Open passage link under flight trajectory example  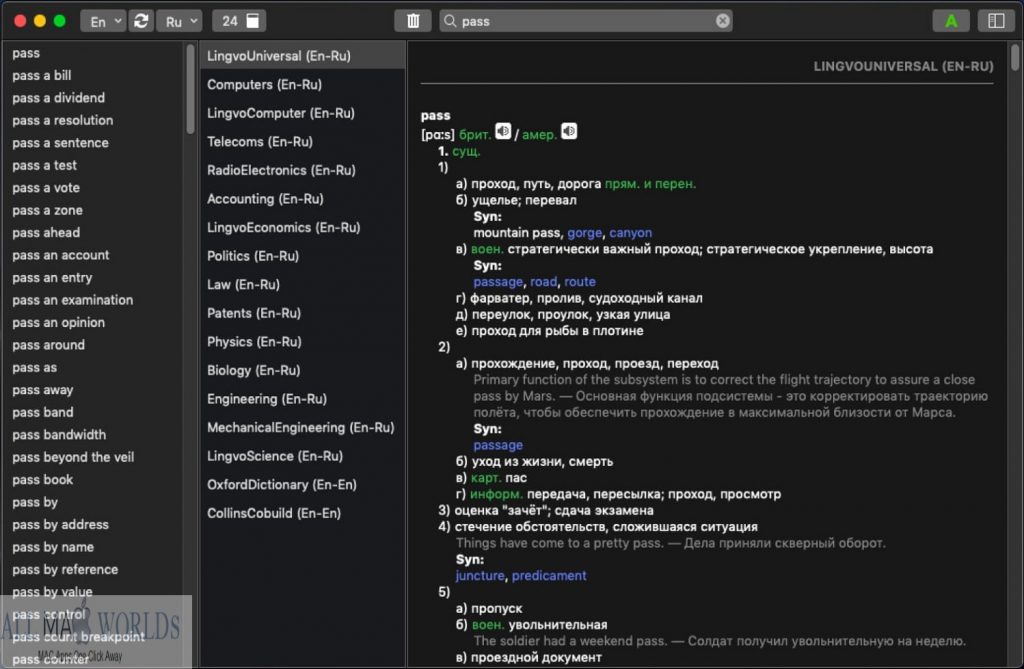pyautogui.click(x=498, y=445)
